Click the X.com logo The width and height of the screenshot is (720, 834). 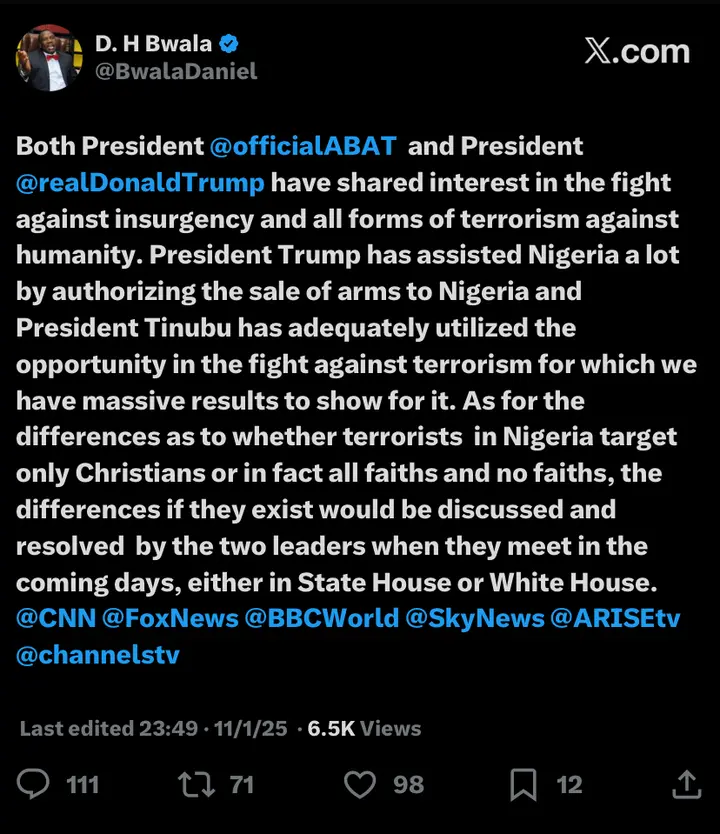point(637,51)
